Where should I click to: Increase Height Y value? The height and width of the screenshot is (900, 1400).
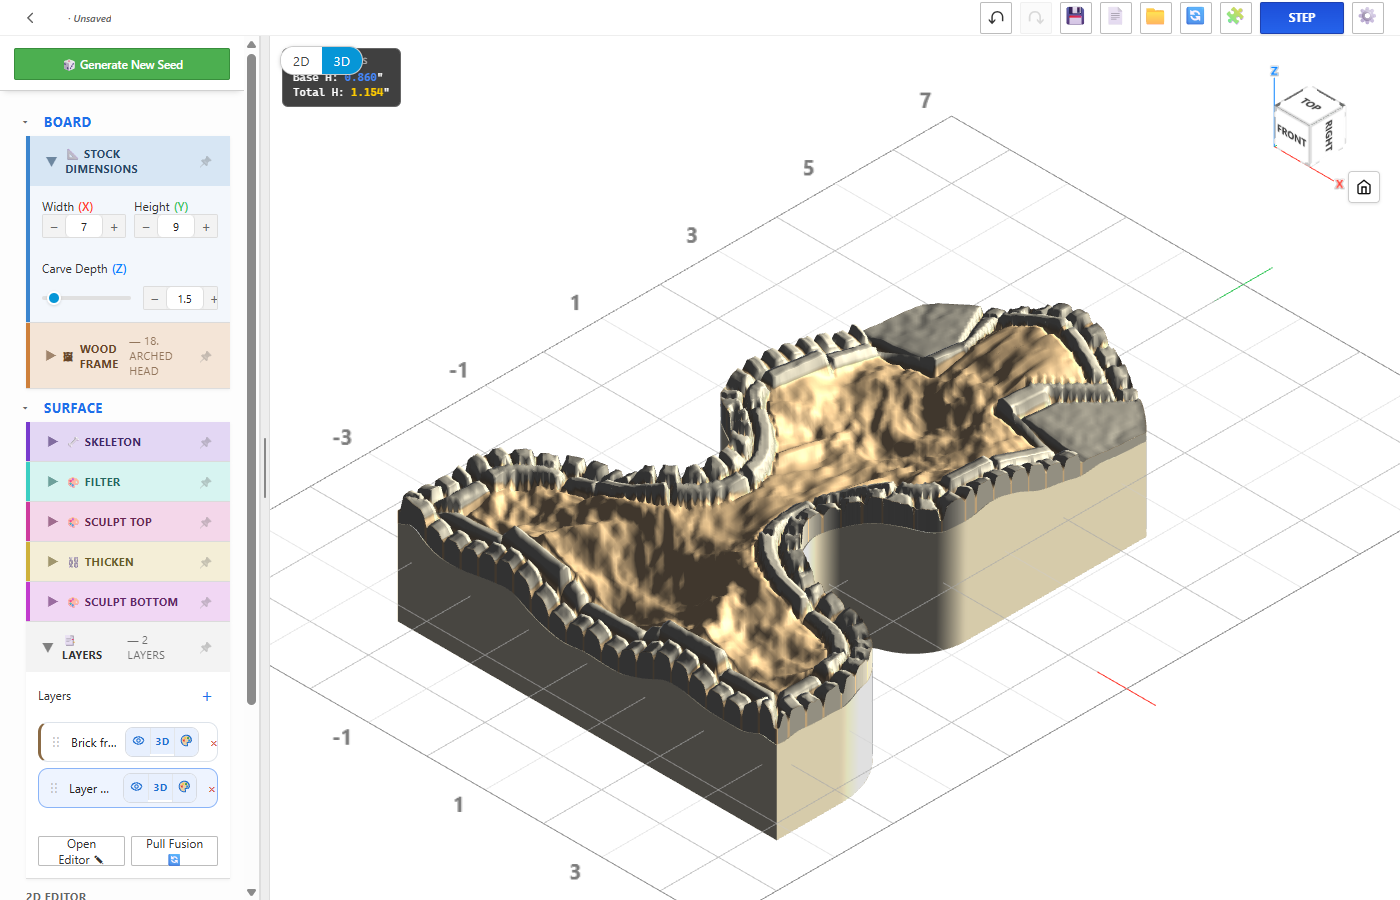tap(206, 227)
